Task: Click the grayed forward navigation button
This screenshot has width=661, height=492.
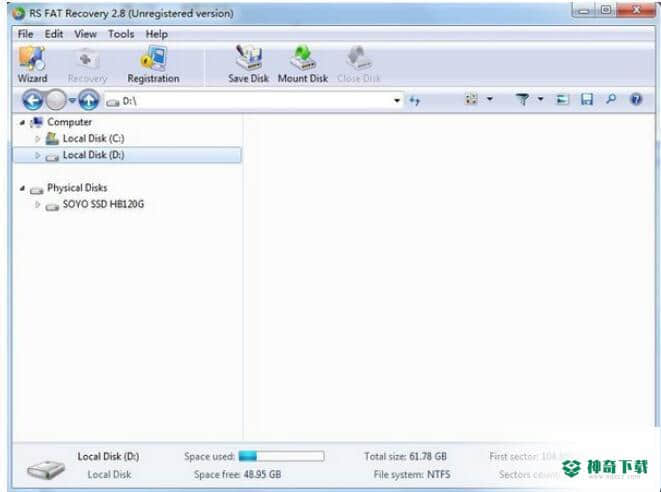Action: [x=56, y=100]
